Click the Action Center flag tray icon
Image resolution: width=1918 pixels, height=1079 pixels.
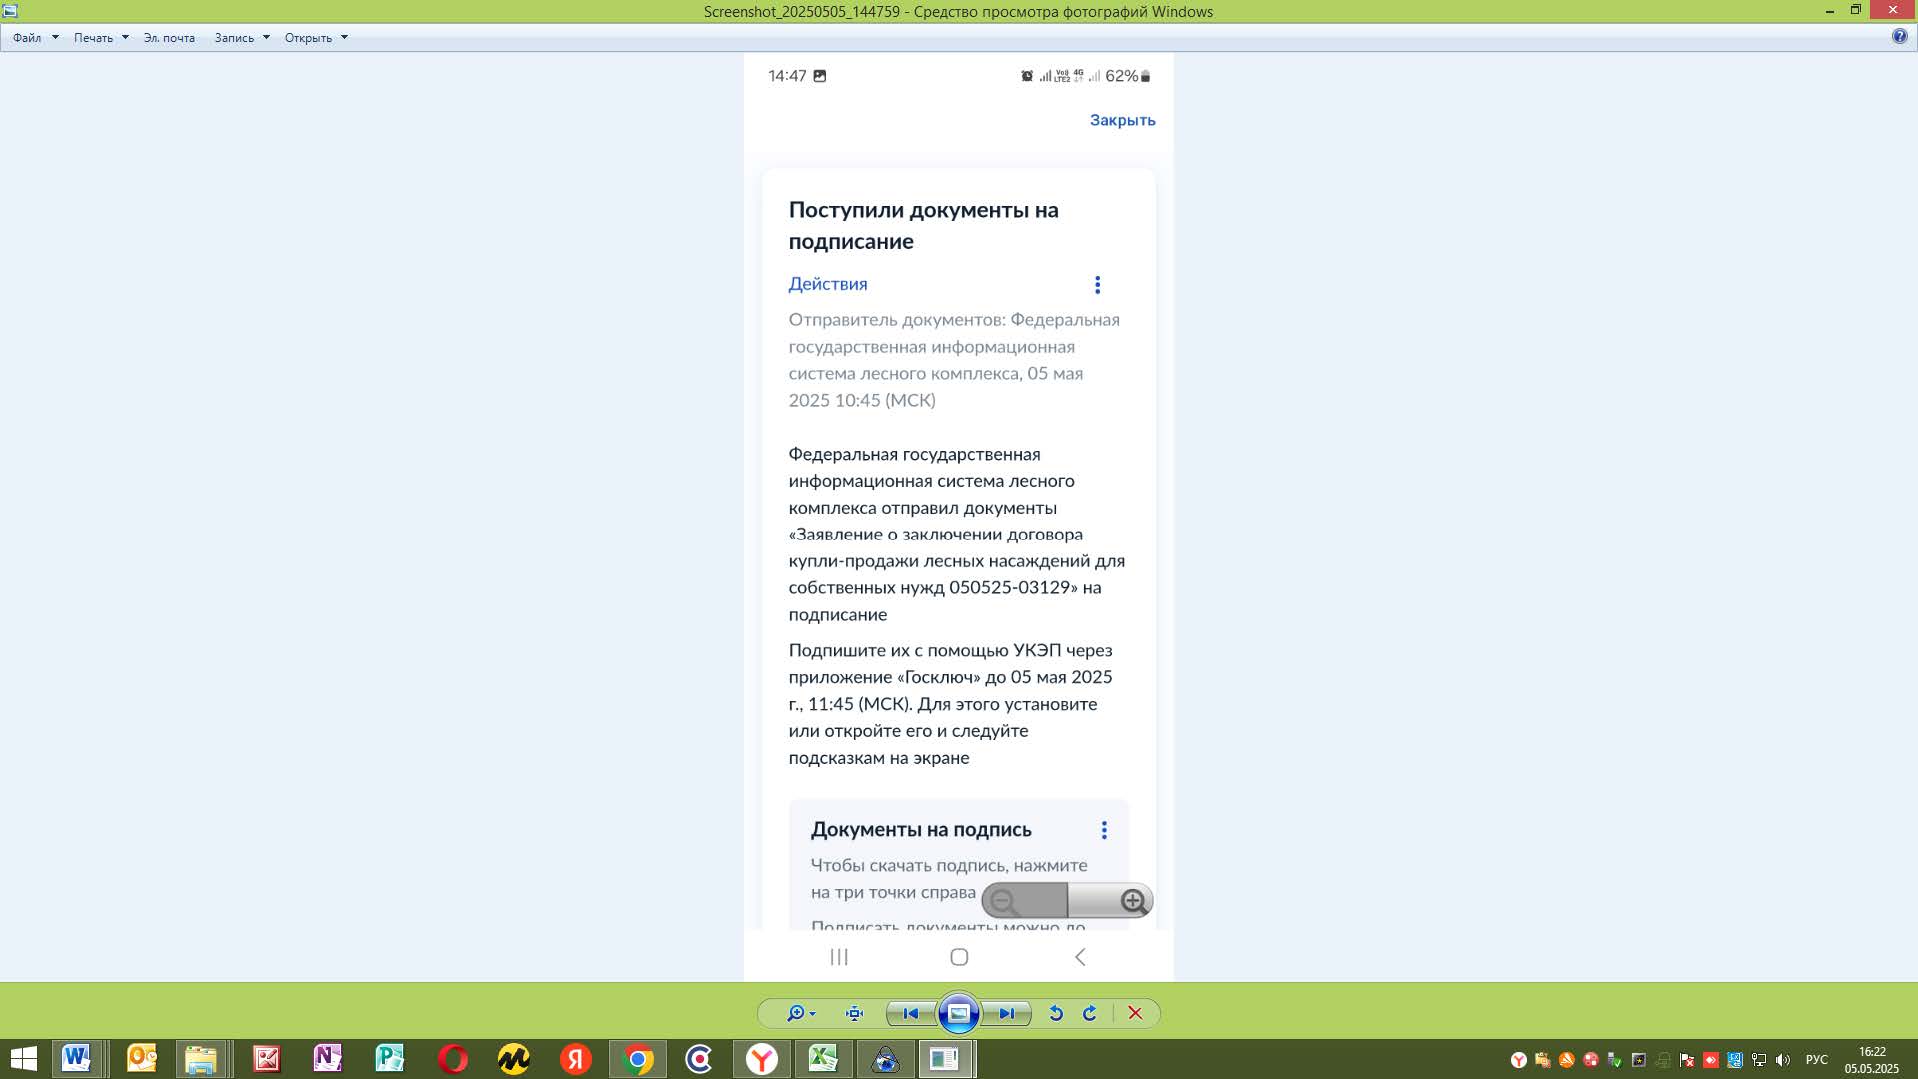(1687, 1060)
